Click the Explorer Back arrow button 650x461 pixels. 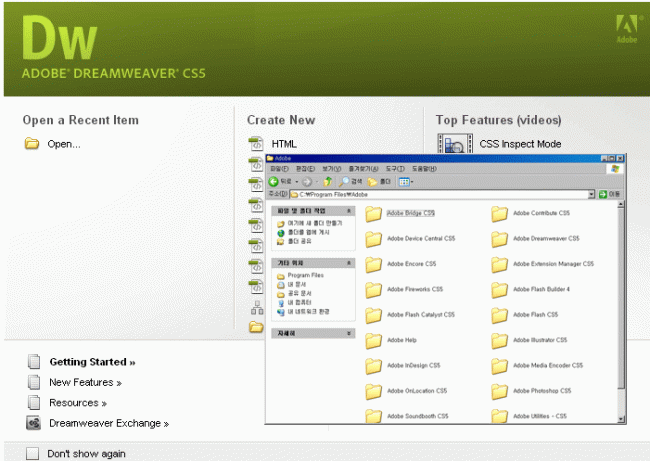tap(275, 182)
